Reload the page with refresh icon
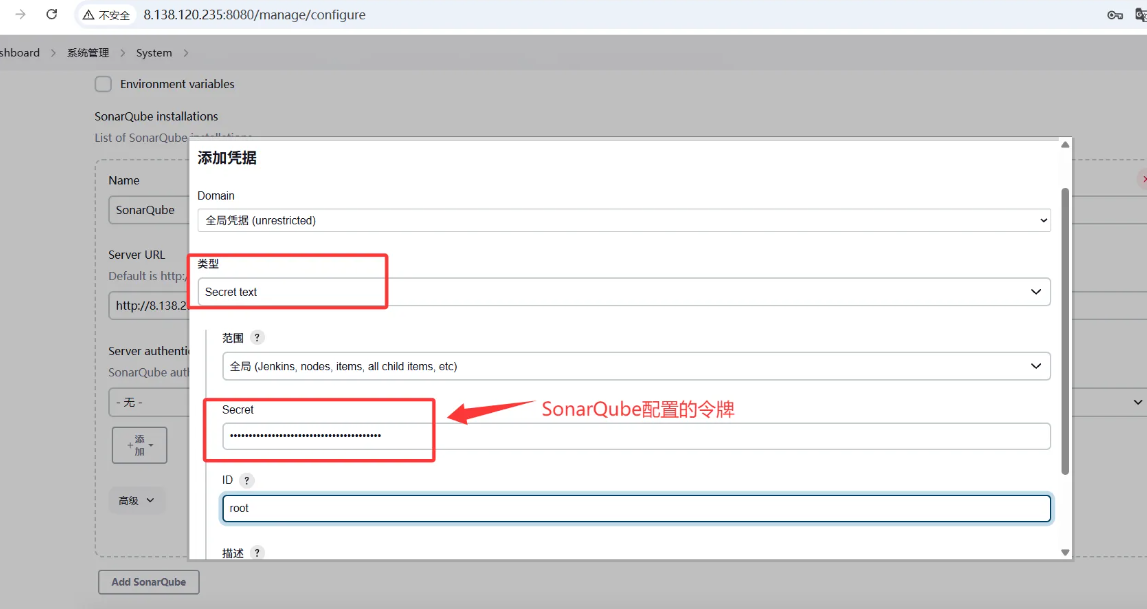 coord(52,14)
